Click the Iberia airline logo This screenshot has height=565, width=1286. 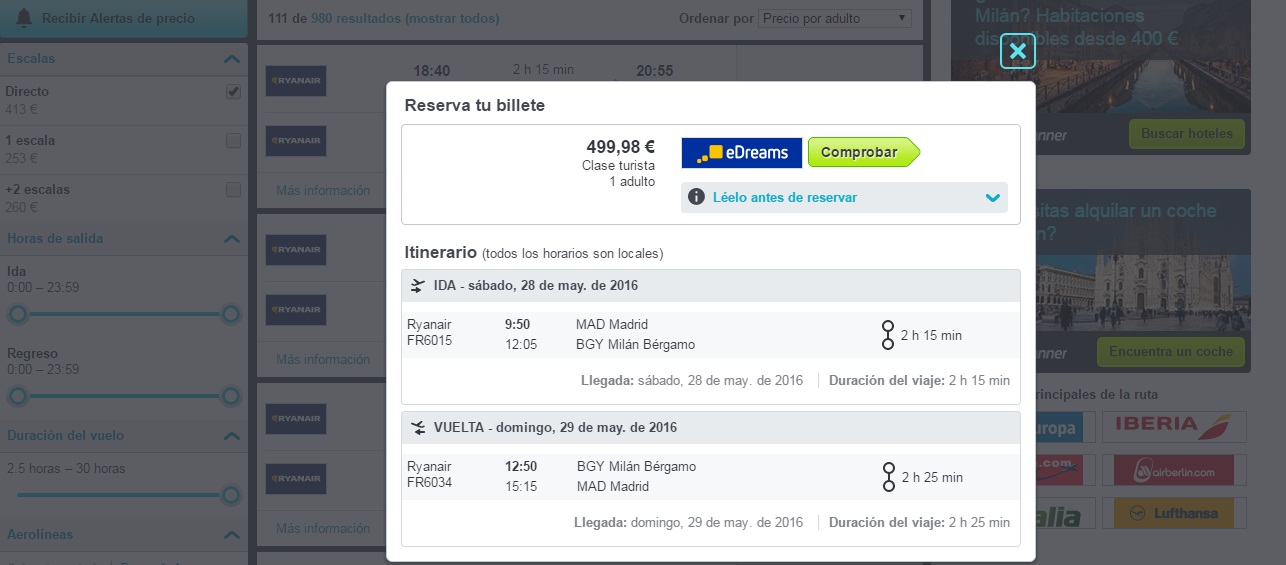1174,426
